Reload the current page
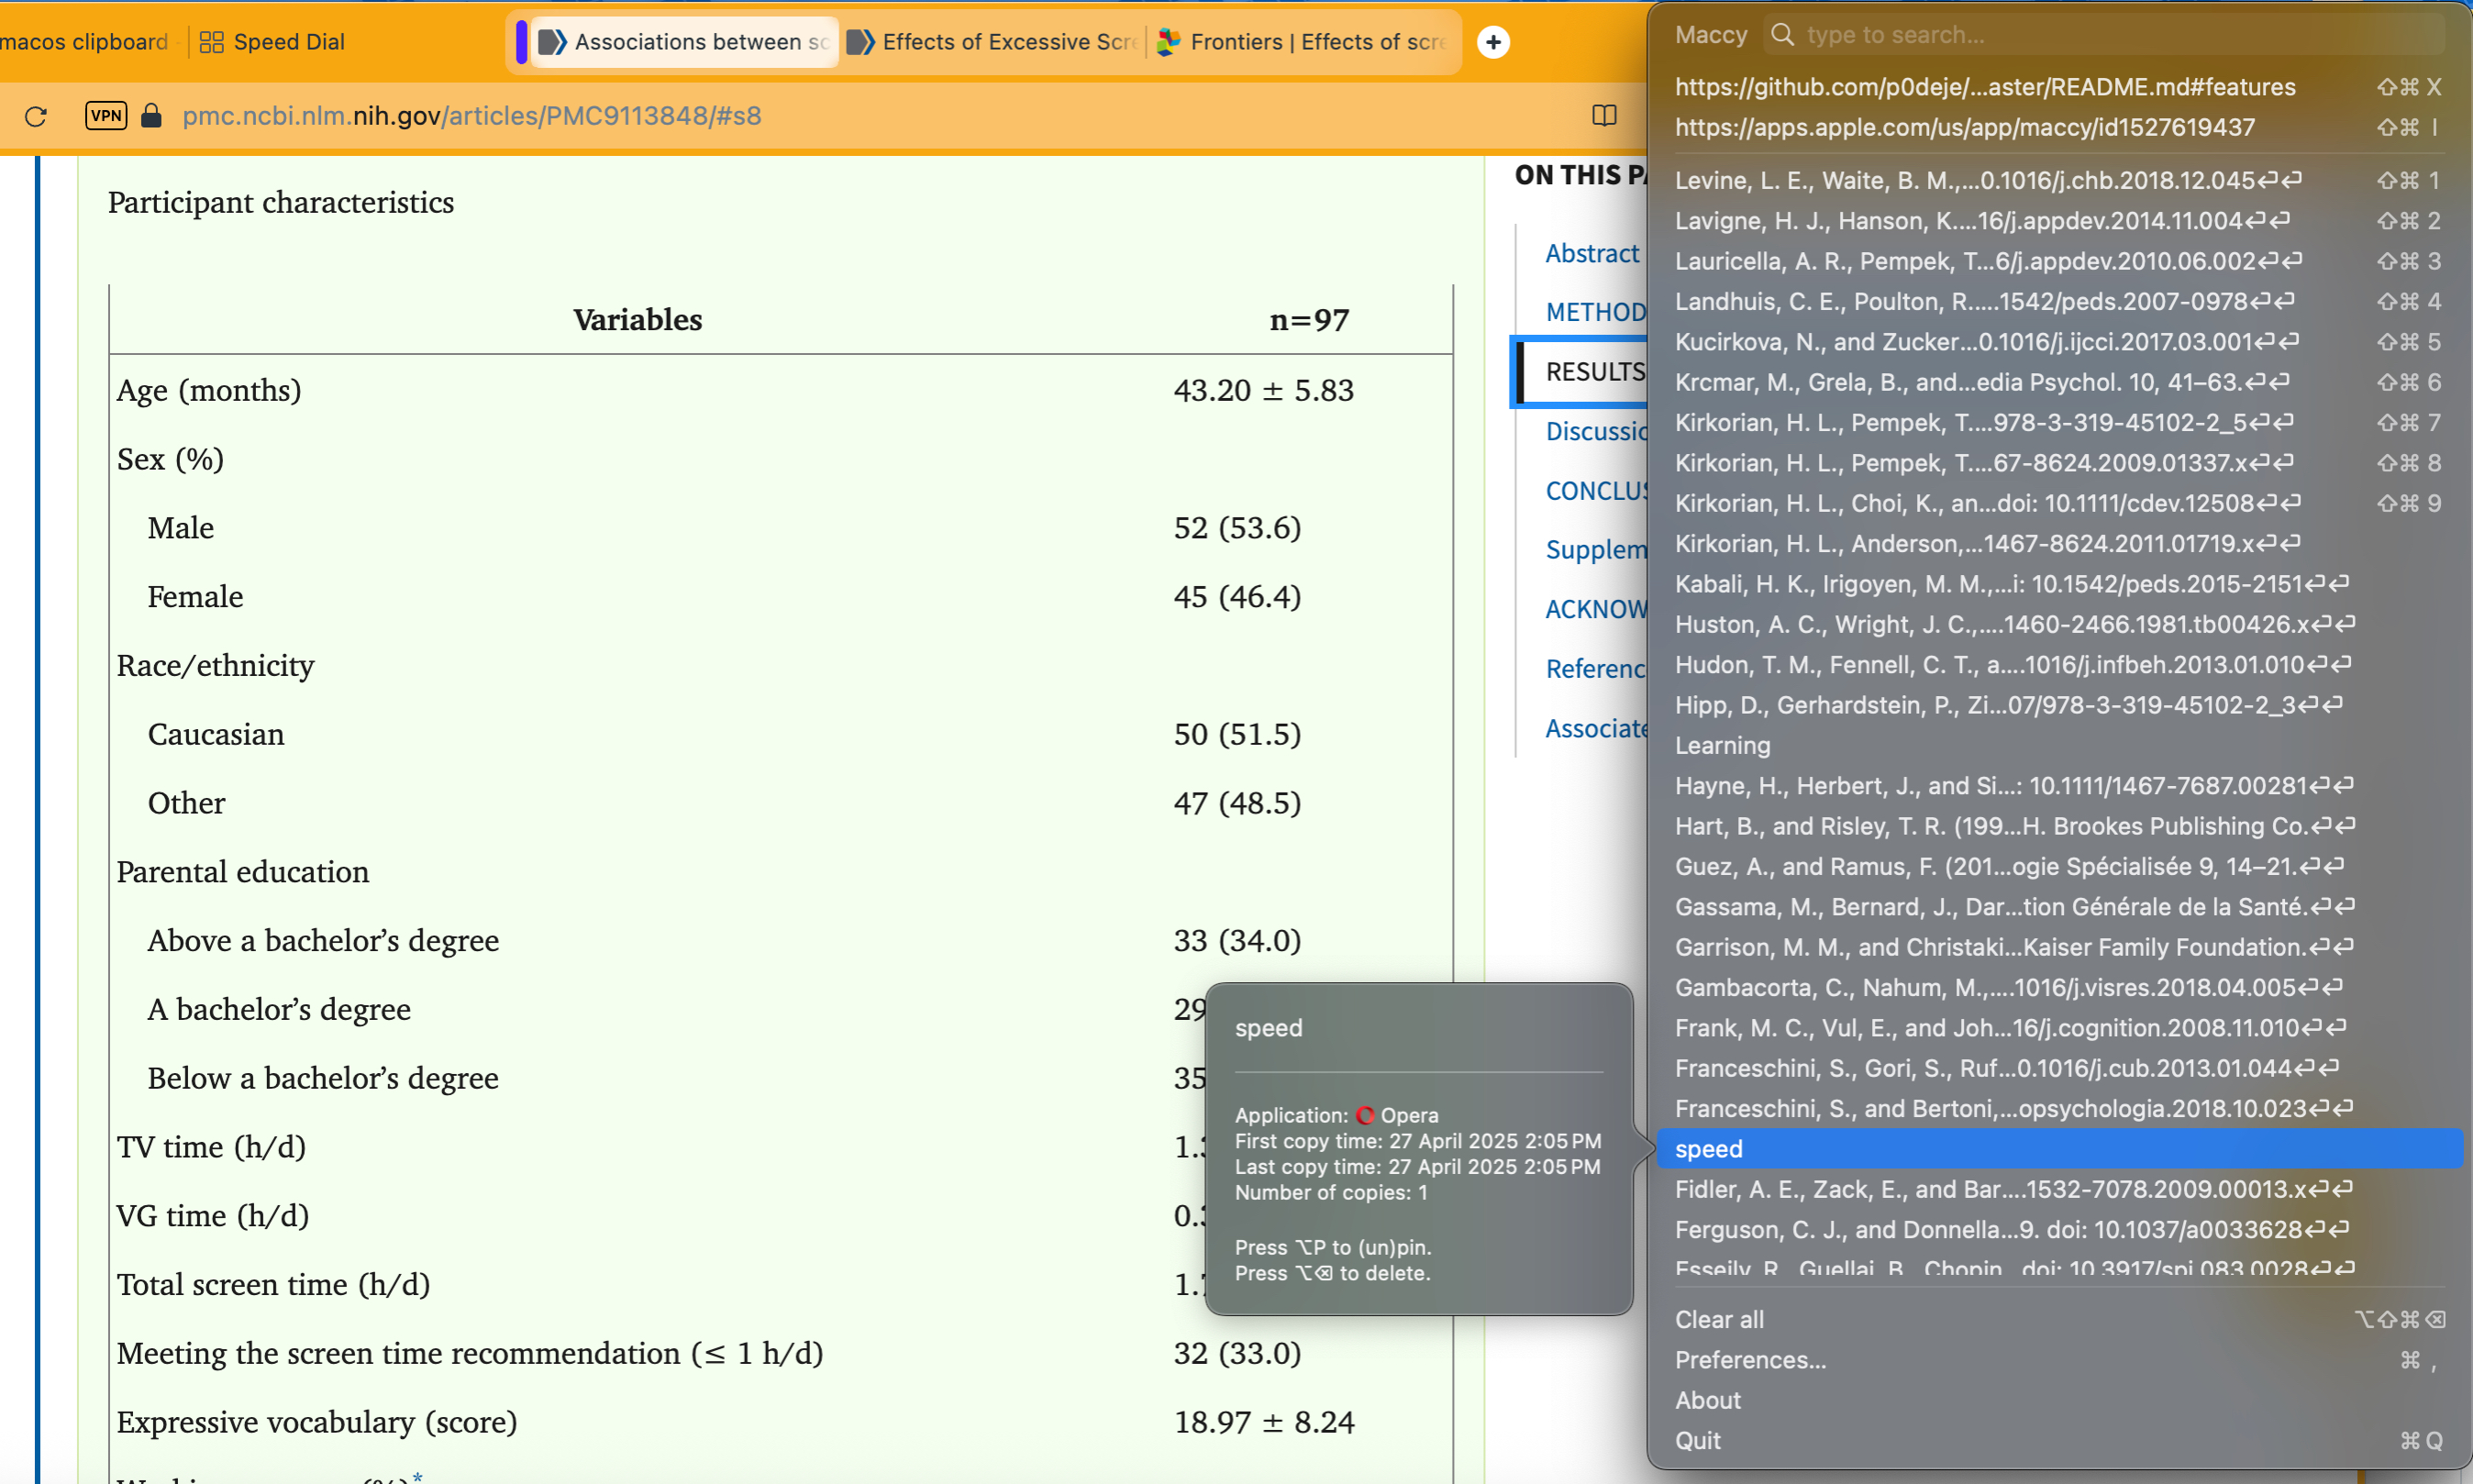The height and width of the screenshot is (1484, 2473). (37, 116)
